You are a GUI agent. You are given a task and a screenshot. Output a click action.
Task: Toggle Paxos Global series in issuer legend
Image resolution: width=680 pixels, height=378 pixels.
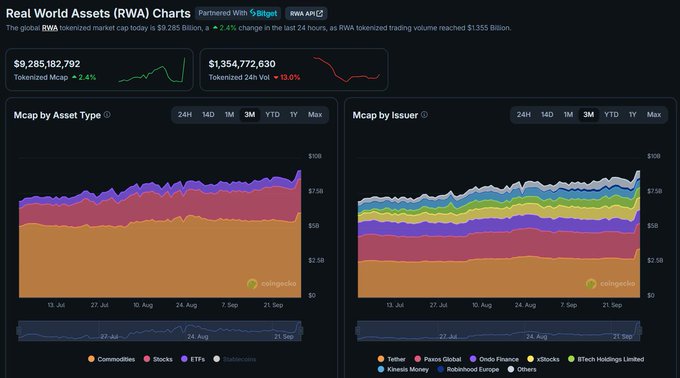point(438,359)
